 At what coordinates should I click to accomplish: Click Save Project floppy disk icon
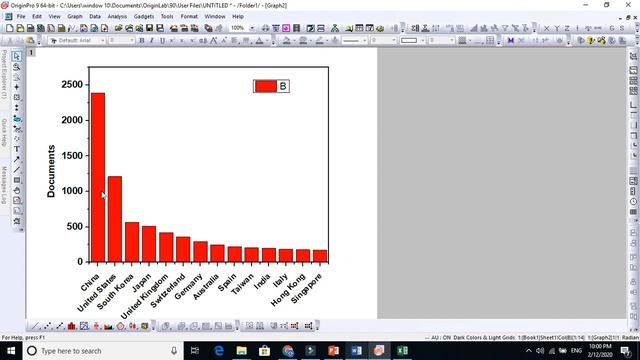pyautogui.click(x=149, y=28)
